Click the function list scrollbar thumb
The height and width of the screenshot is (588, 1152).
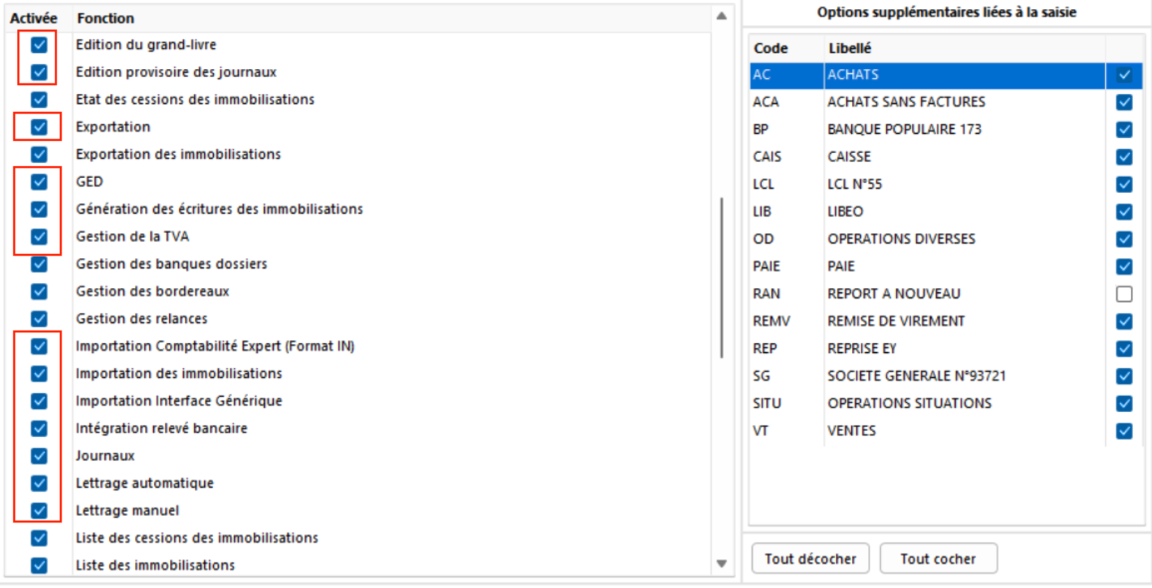coord(722,278)
